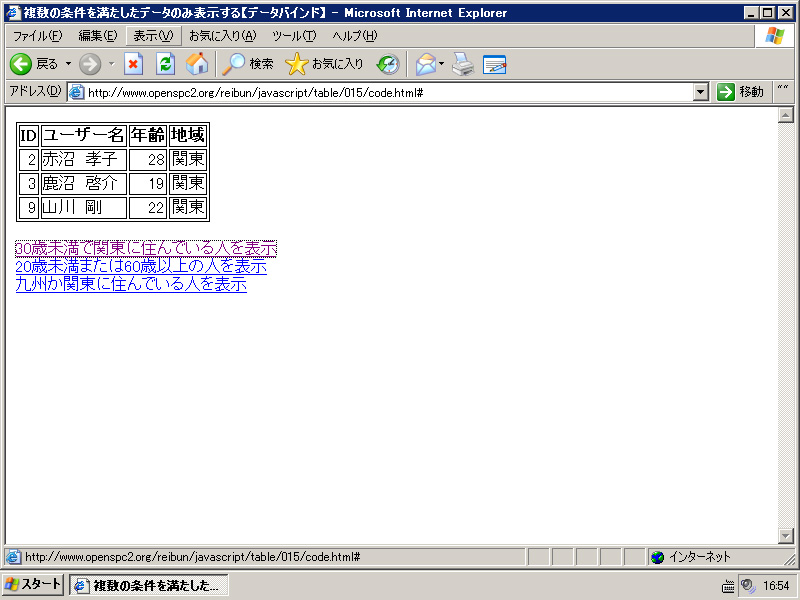Open the お気に入り(A) menu
800x600 pixels.
(x=222, y=36)
